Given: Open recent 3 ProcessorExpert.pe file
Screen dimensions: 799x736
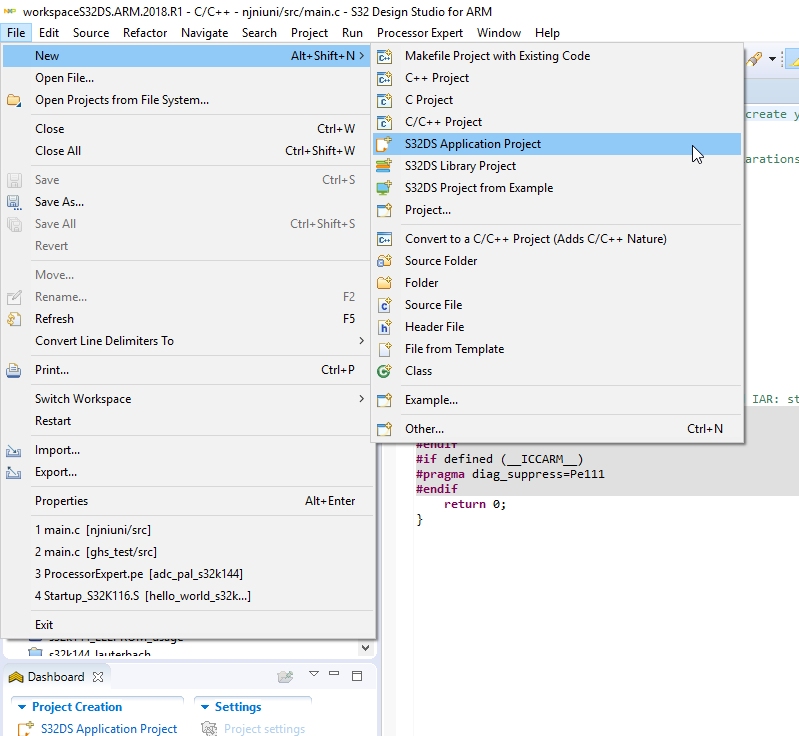Looking at the screenshot, I should [x=187, y=574].
